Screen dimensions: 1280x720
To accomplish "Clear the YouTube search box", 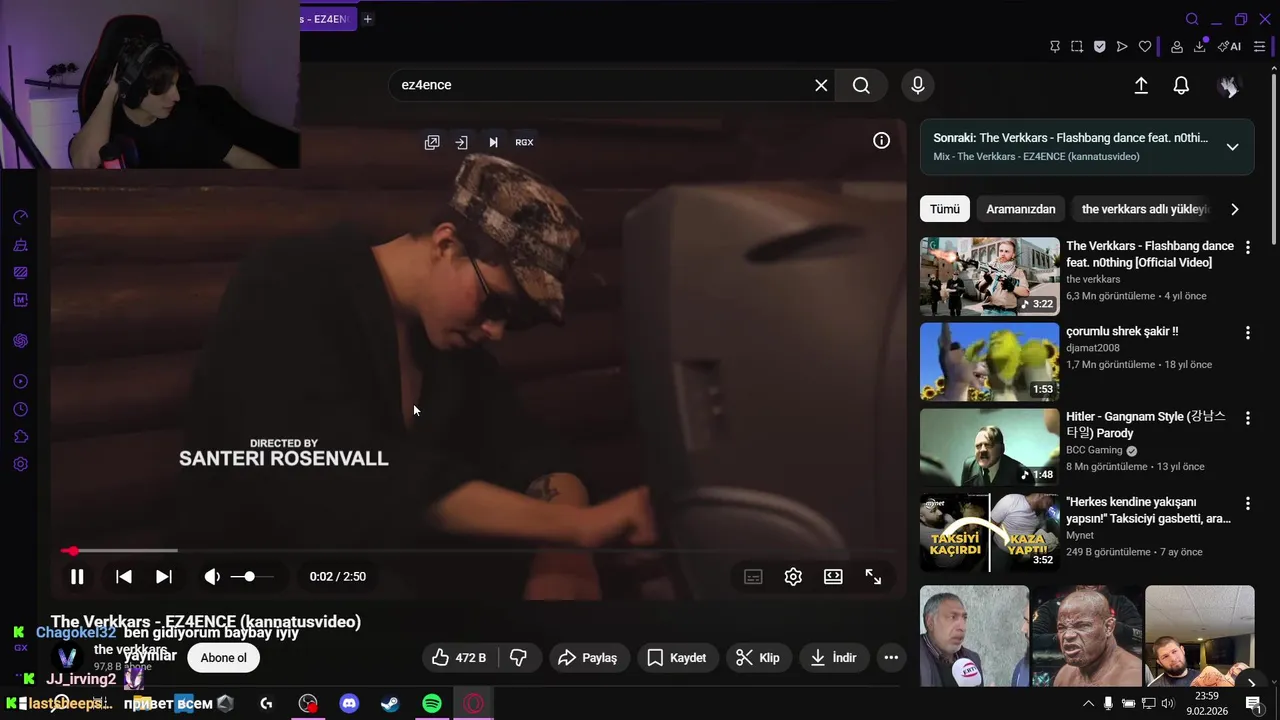I will tap(821, 85).
